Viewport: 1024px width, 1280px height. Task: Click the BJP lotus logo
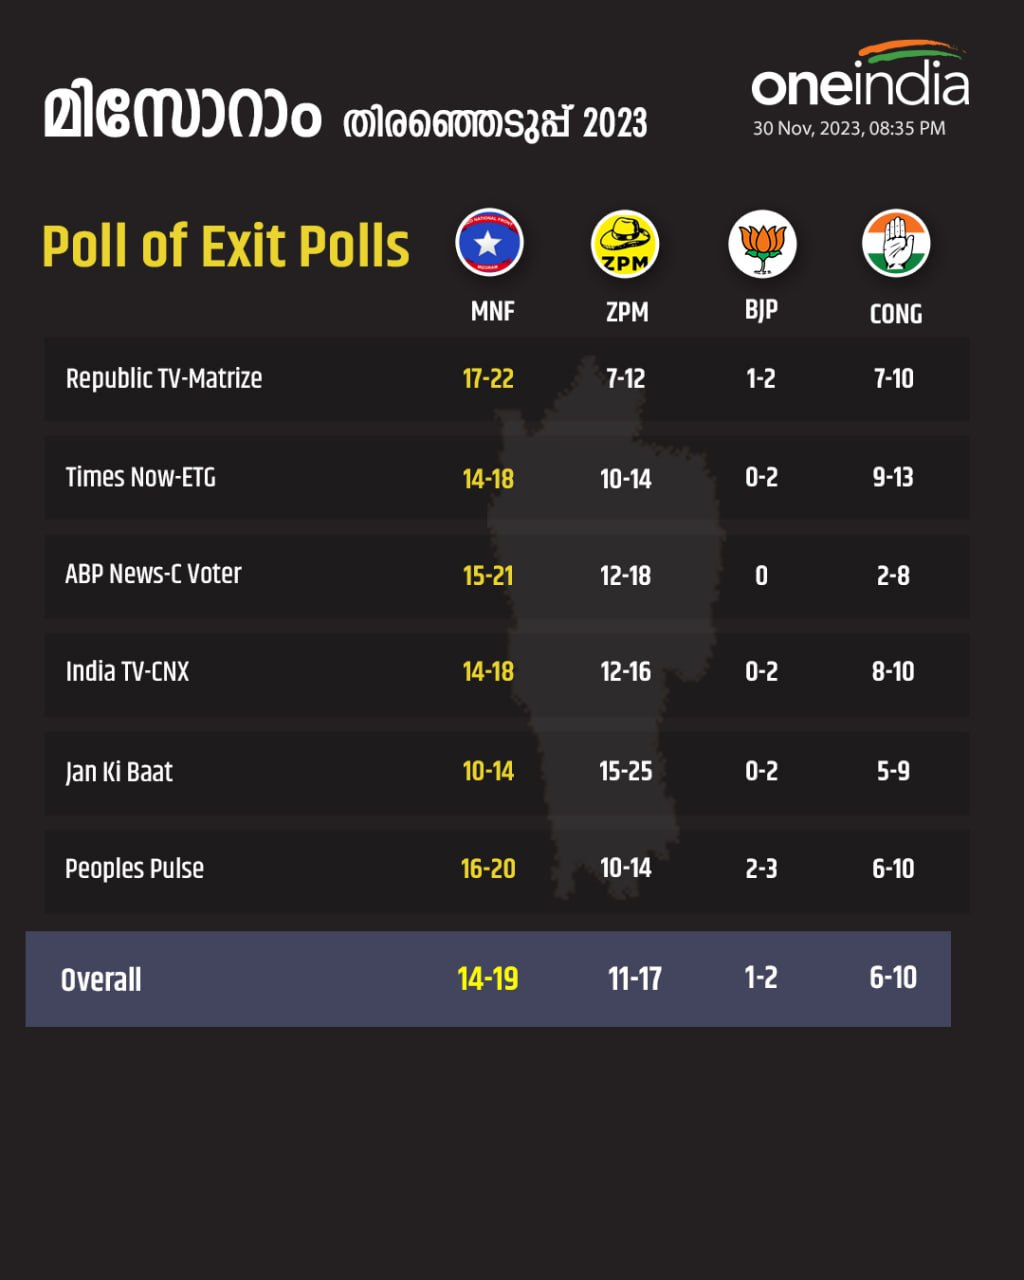[x=761, y=243]
